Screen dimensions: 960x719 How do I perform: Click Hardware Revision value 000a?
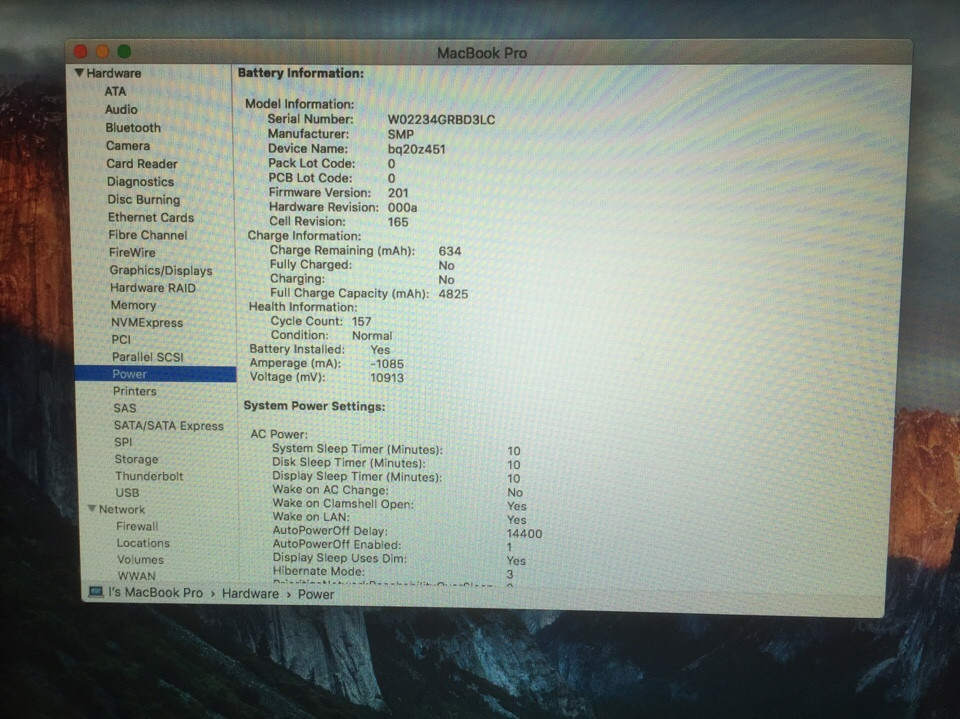[x=402, y=207]
